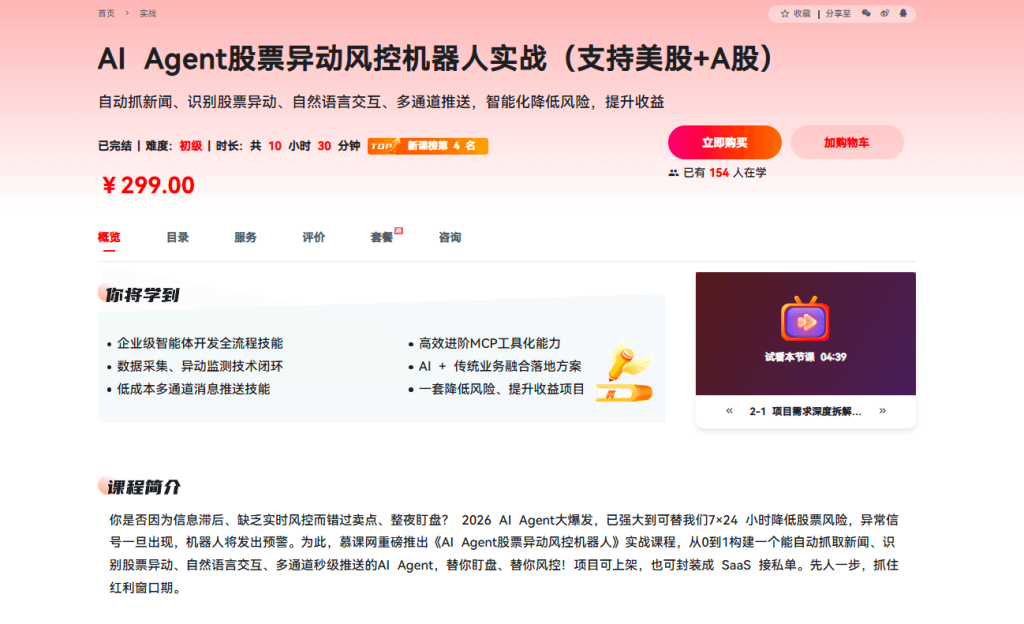Play the trial lesson TV icon
This screenshot has height=624, width=1024.
(805, 320)
